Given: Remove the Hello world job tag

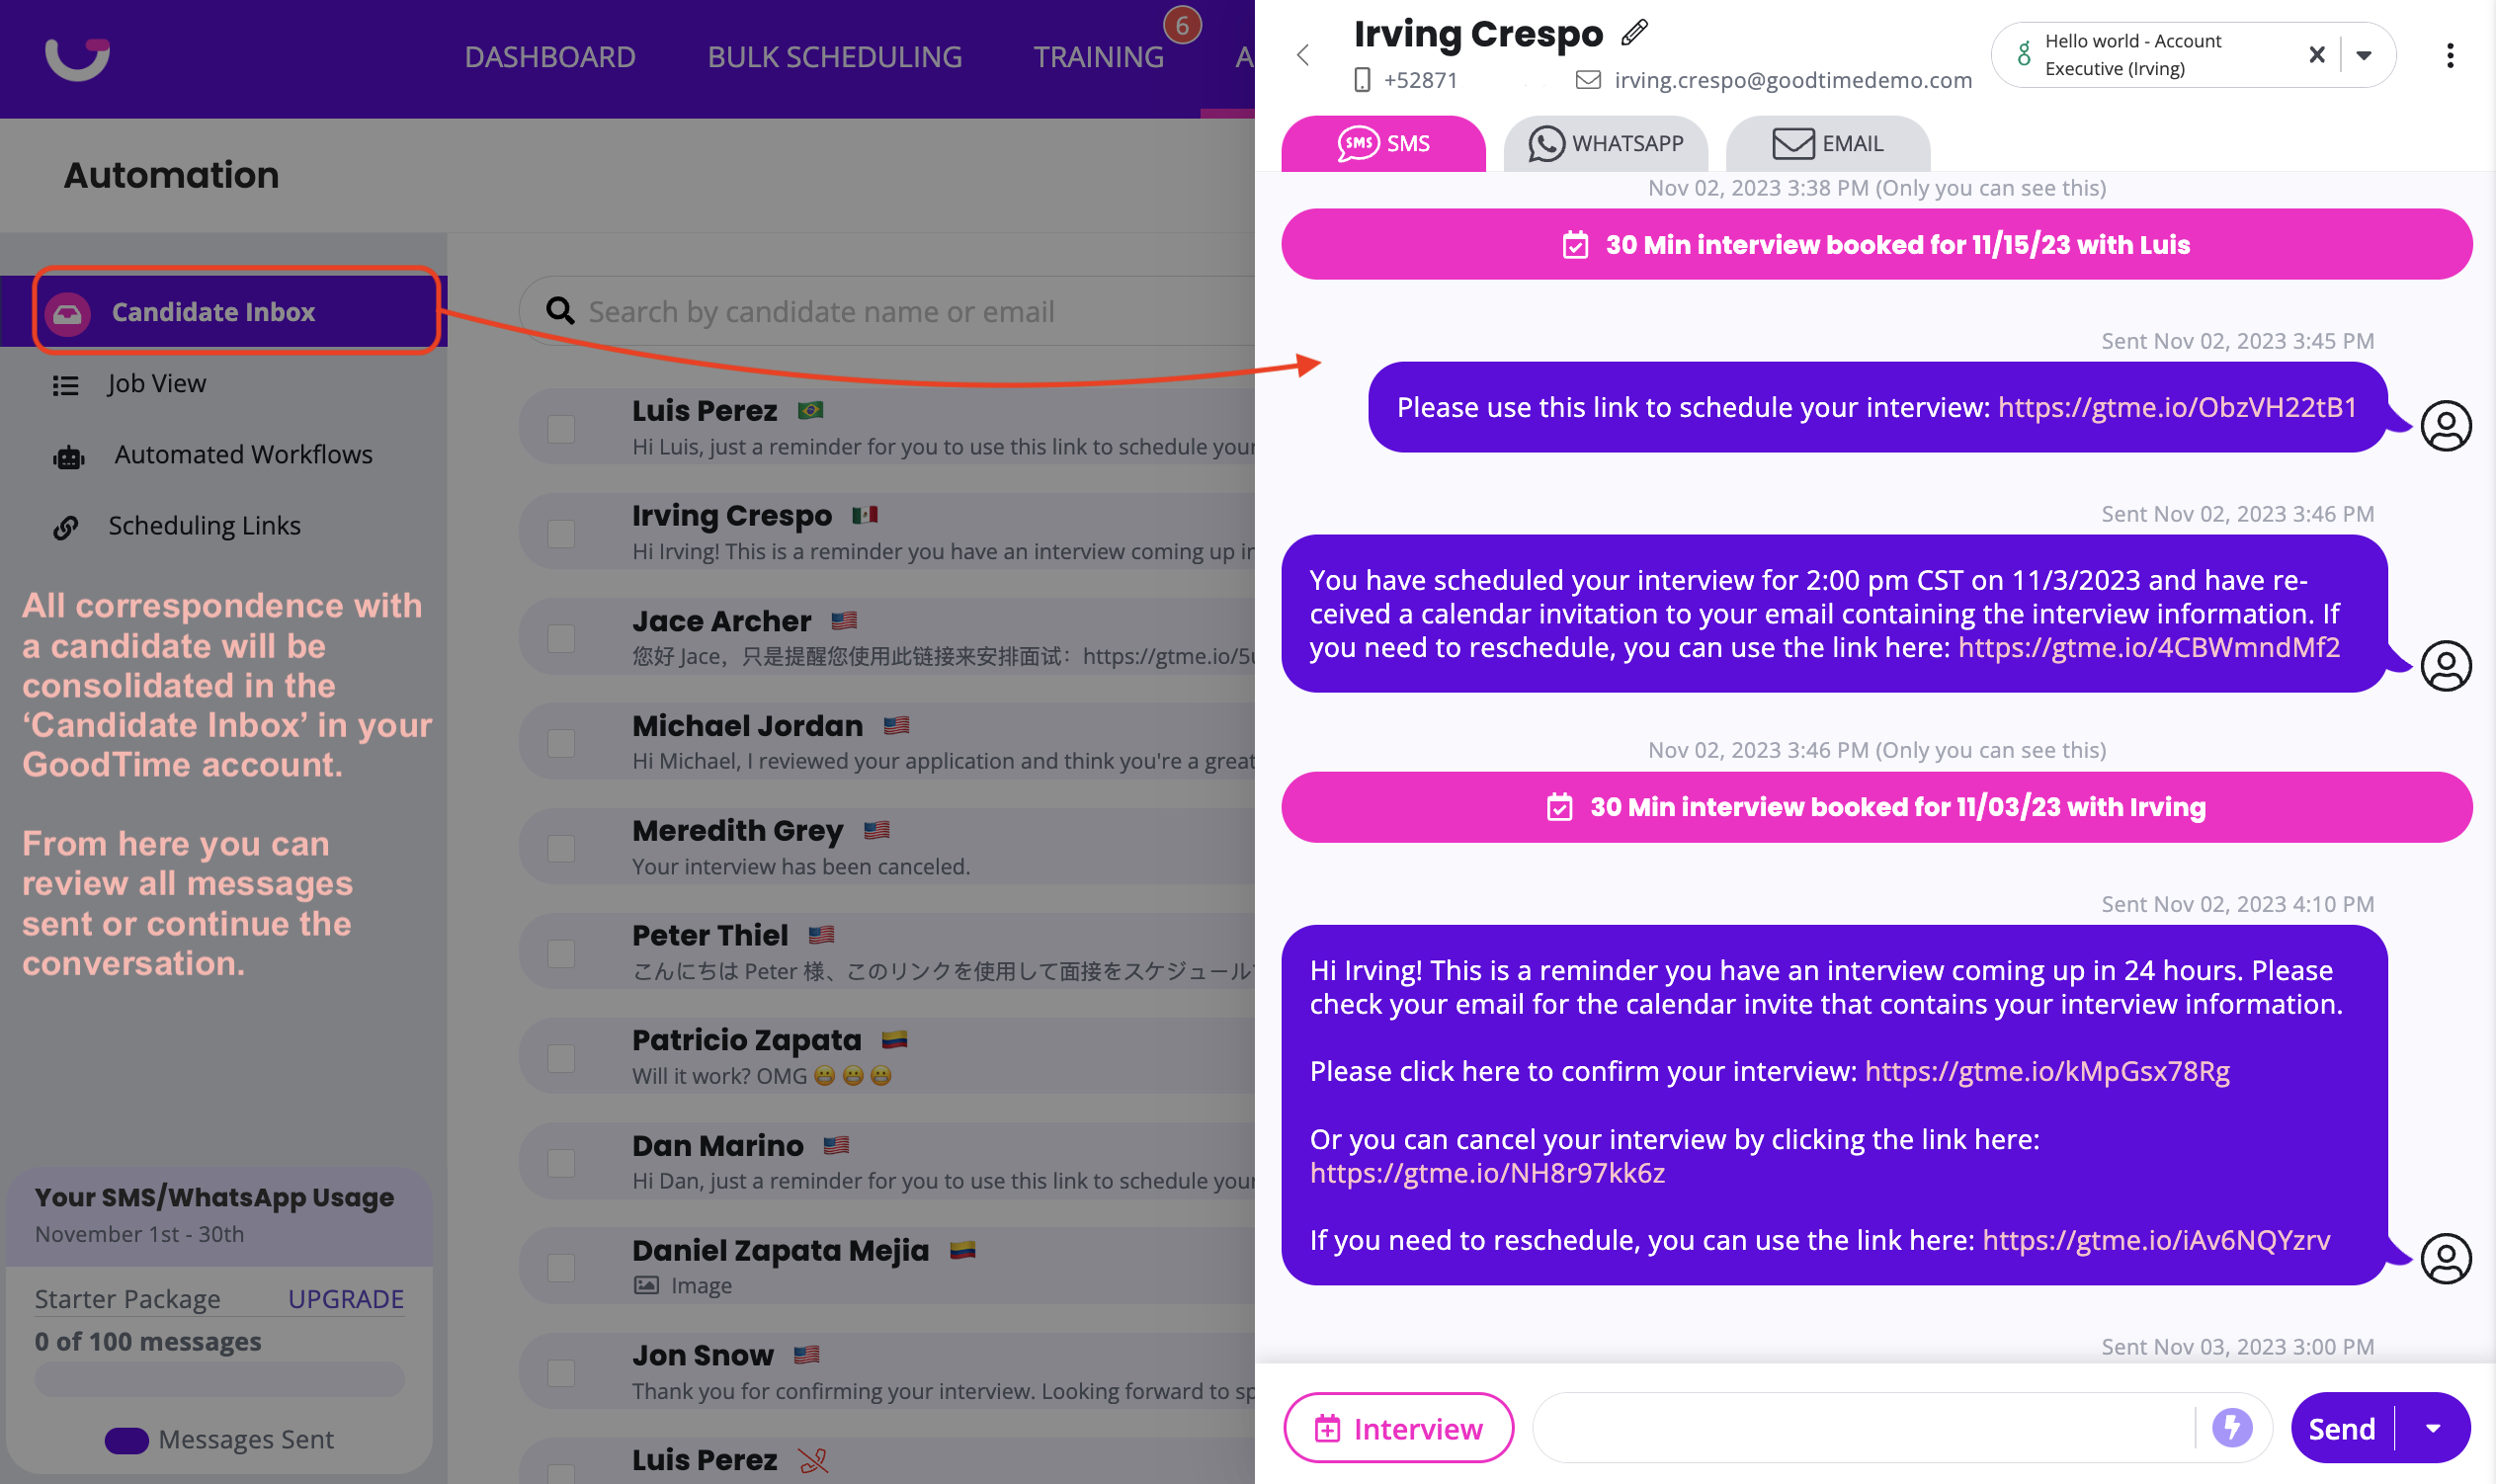Looking at the screenshot, I should (x=2316, y=55).
